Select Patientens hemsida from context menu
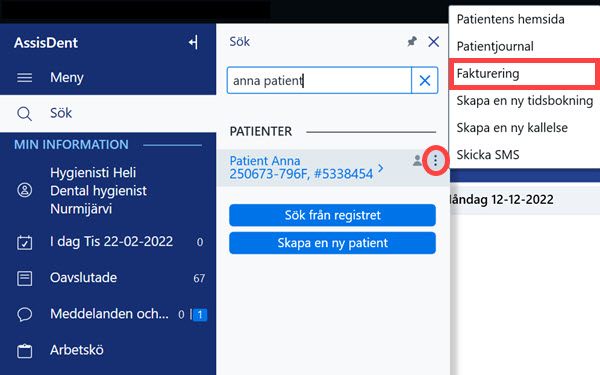 (x=510, y=19)
